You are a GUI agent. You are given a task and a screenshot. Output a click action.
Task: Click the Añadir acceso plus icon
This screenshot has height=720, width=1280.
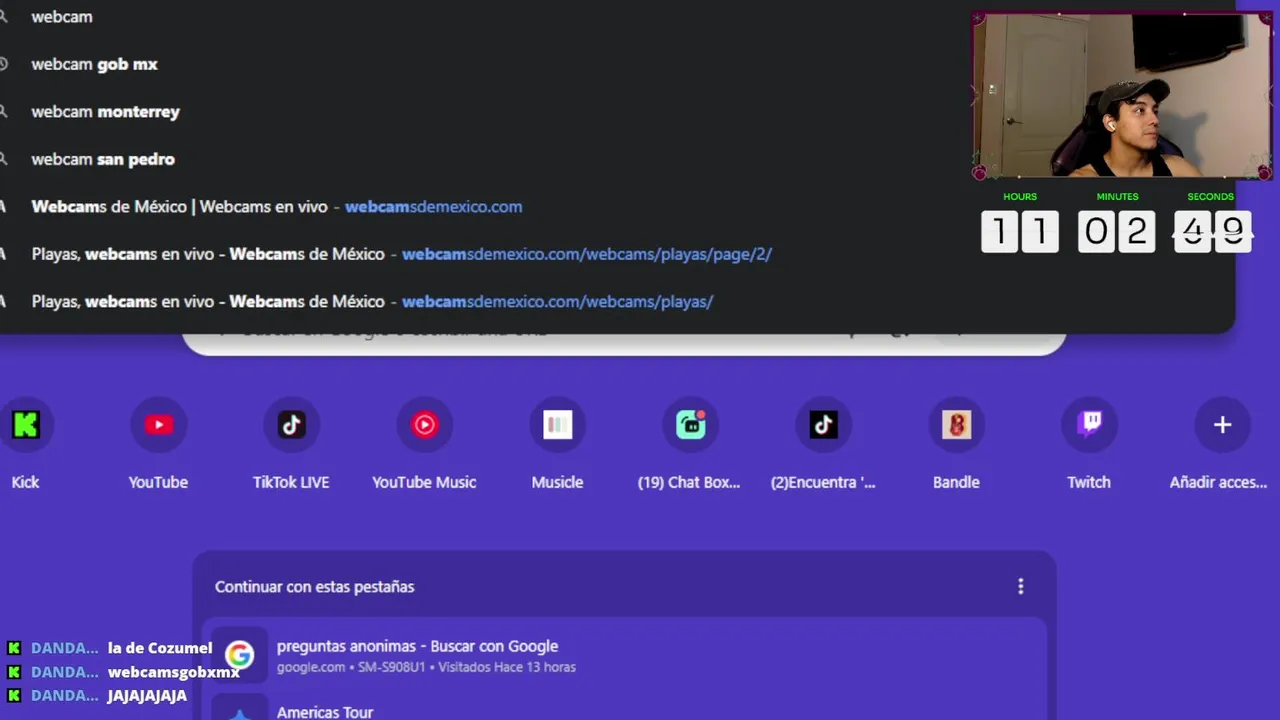point(1222,425)
